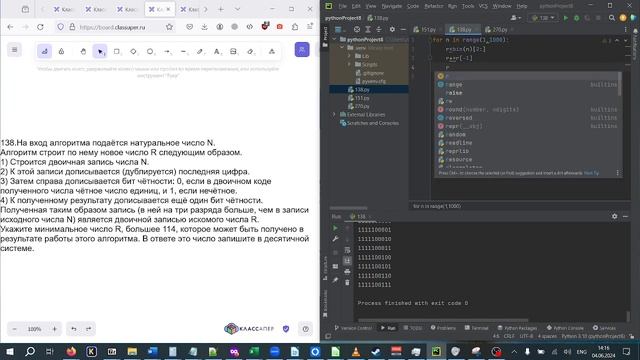Open the Python Console tool window

[x=565, y=328]
